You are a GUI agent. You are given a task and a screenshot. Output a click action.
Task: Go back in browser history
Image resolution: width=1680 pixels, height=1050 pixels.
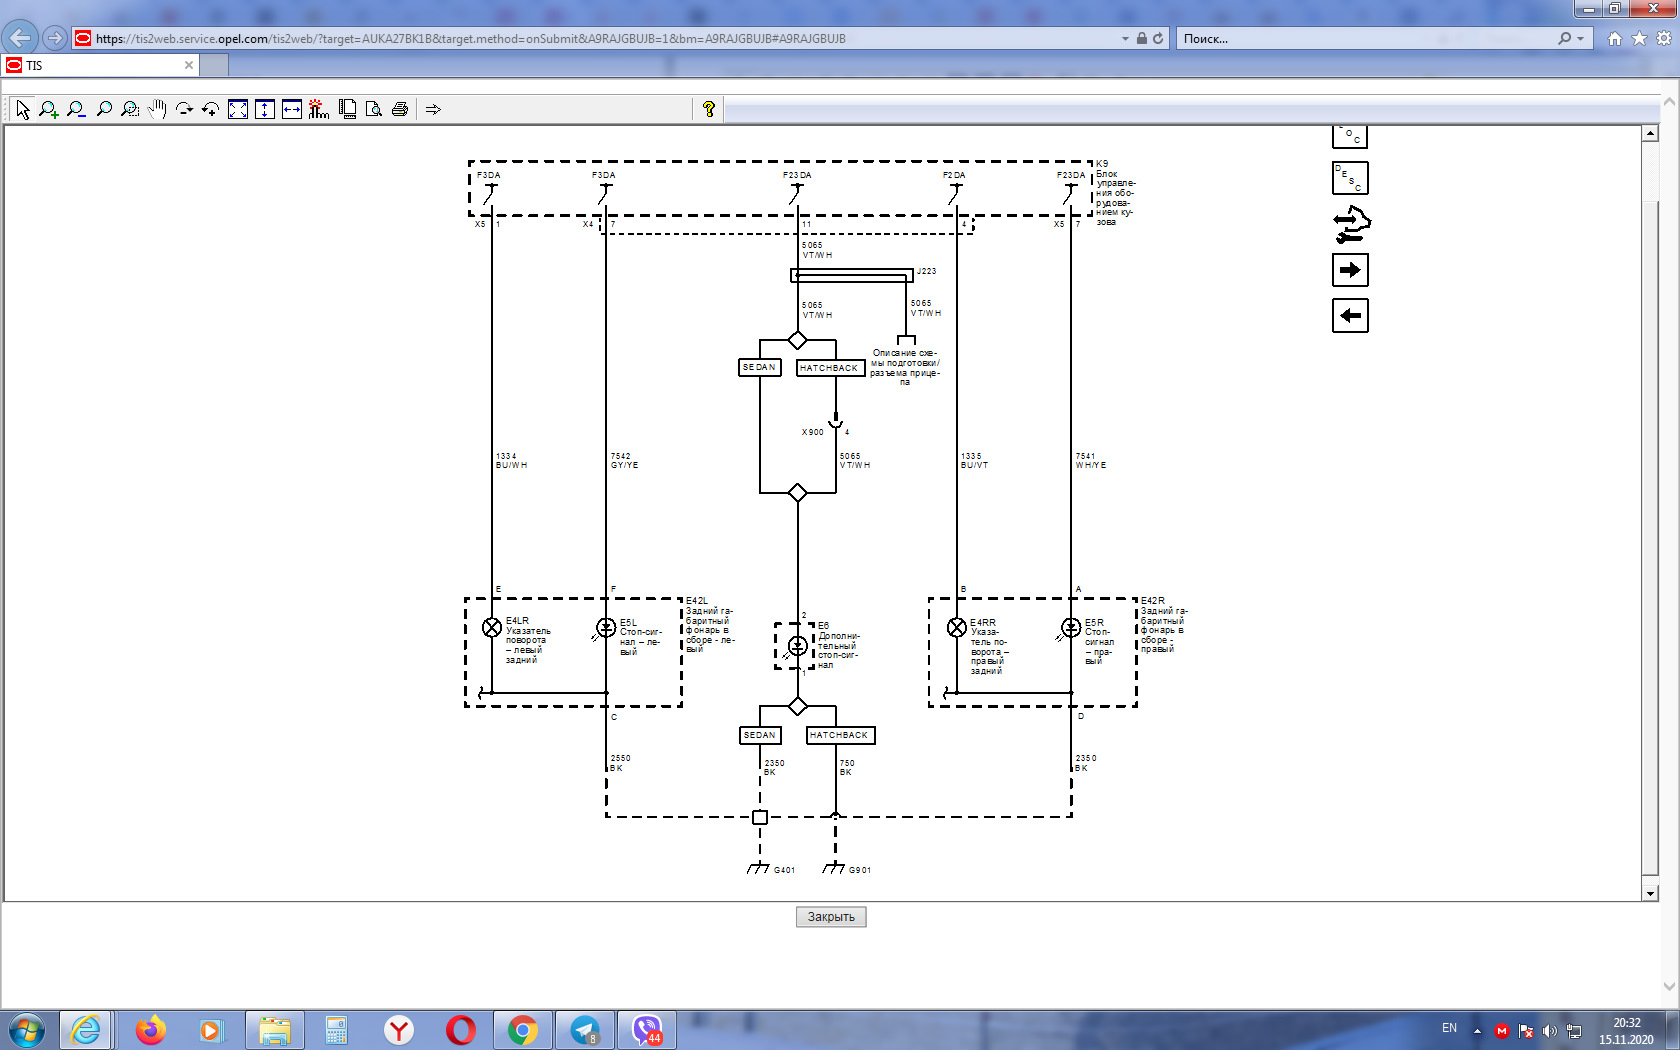click(x=20, y=38)
